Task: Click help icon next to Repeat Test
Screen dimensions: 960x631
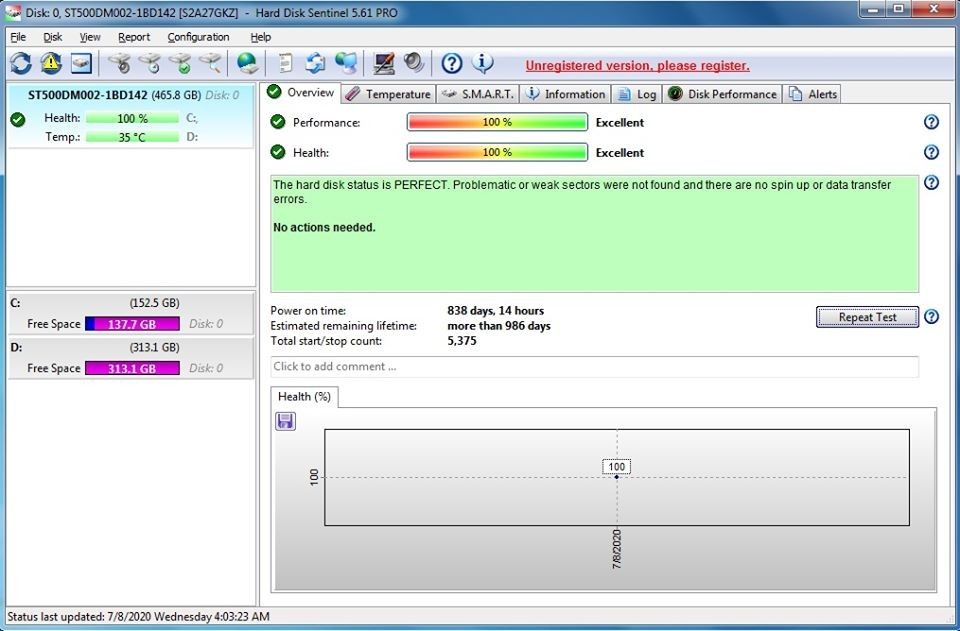Action: point(931,317)
